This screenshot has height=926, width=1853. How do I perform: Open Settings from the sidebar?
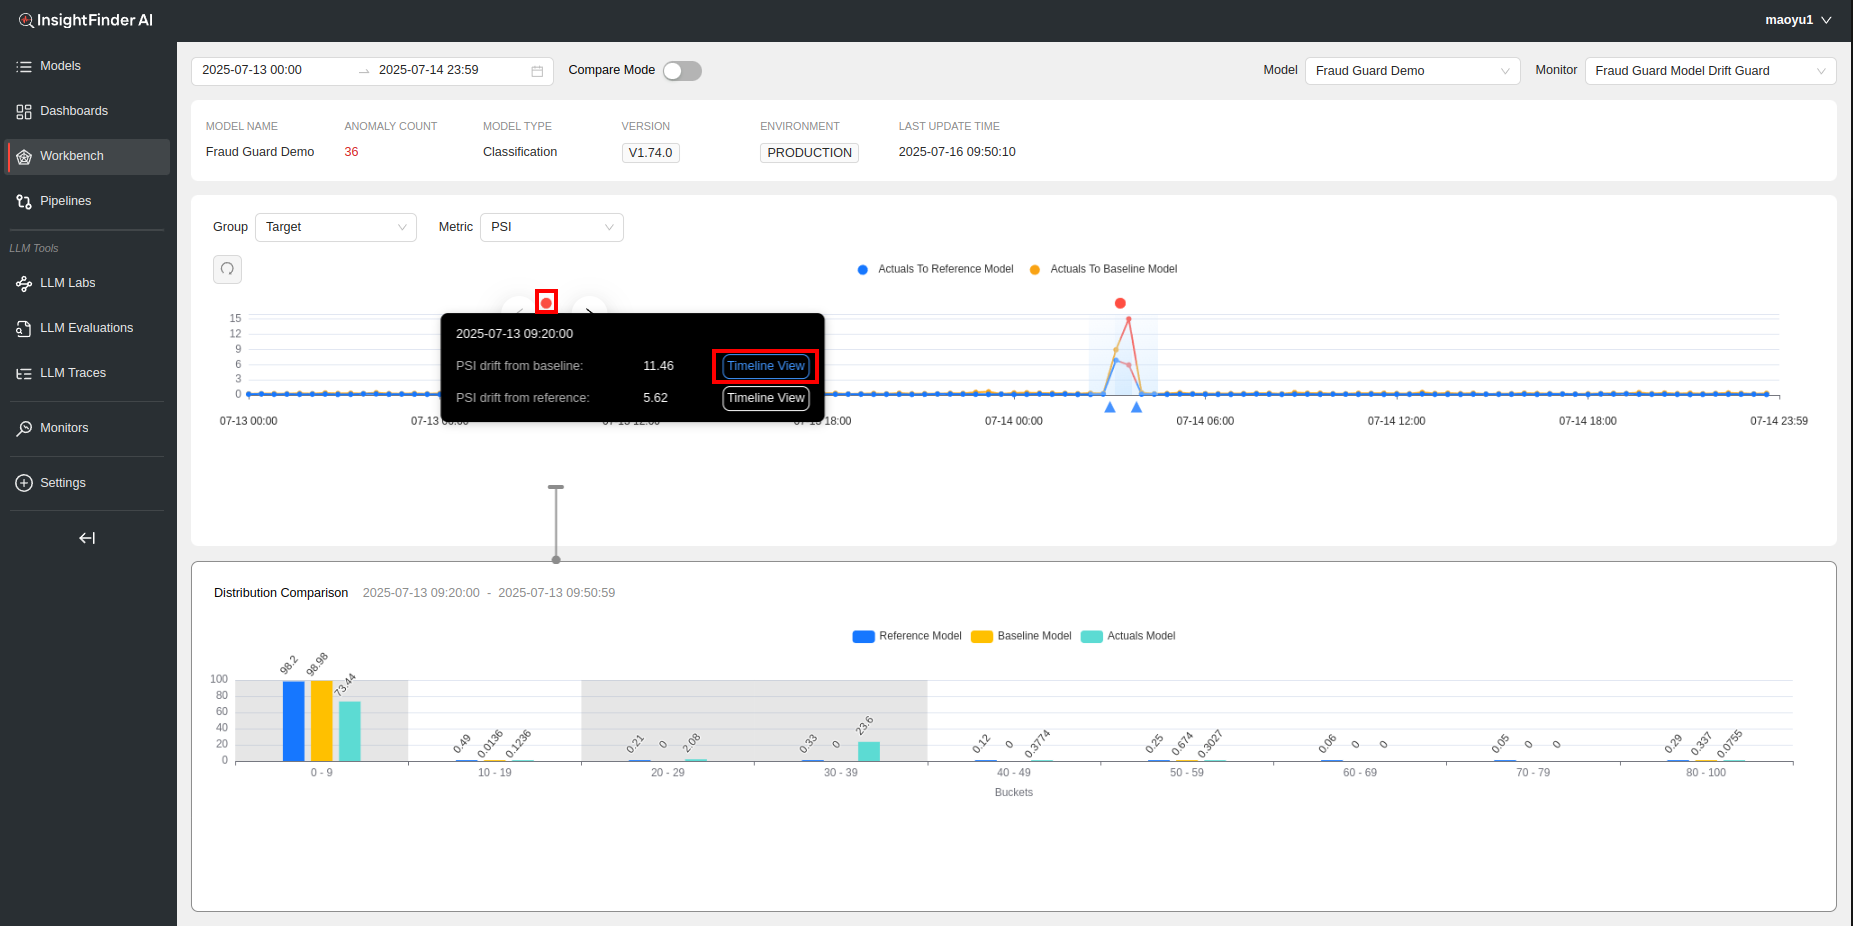(62, 483)
